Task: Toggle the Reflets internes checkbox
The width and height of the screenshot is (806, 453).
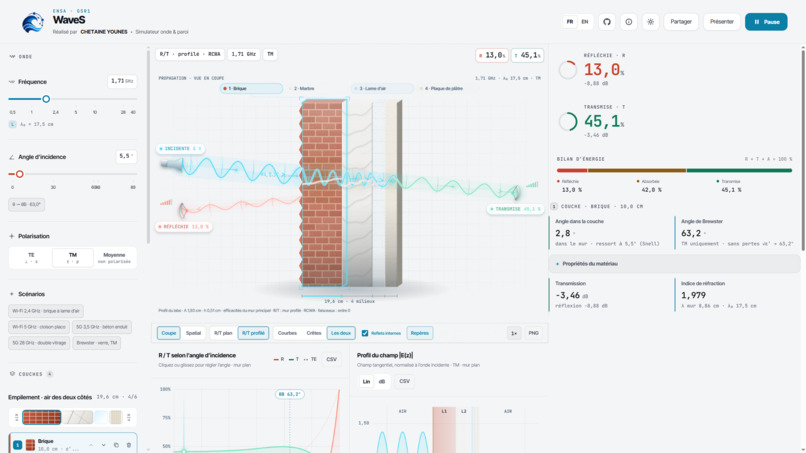Action: coord(365,333)
